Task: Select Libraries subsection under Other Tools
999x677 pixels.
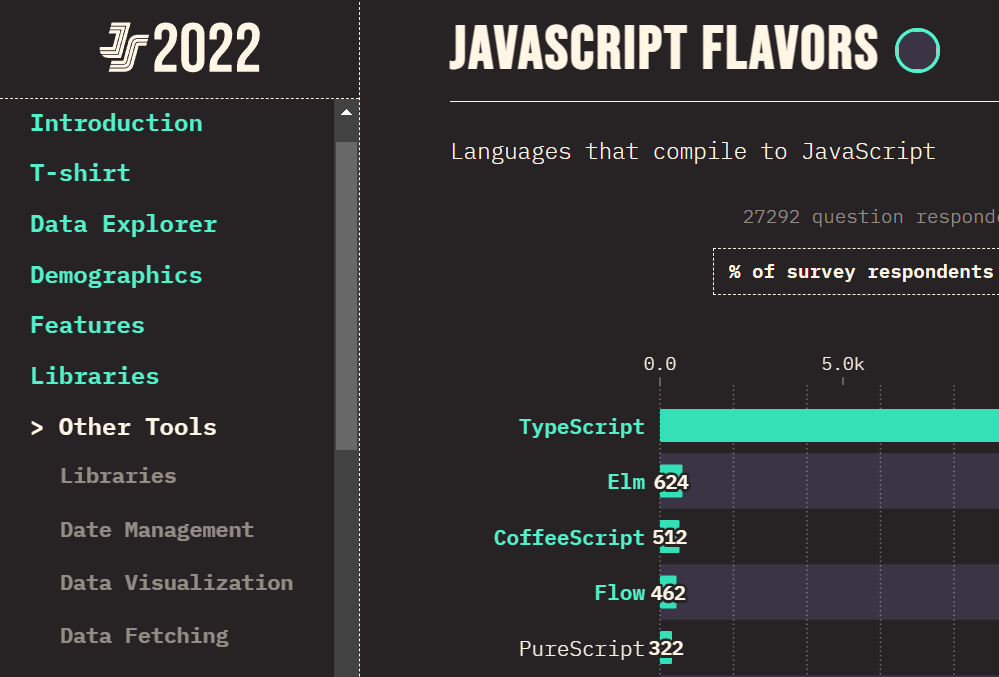Action: pos(118,476)
